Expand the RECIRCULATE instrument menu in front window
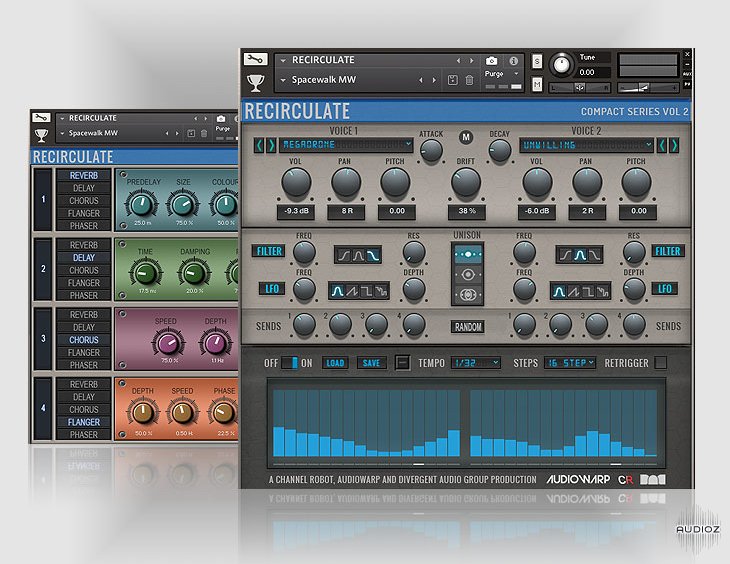The width and height of the screenshot is (730, 564). click(283, 61)
